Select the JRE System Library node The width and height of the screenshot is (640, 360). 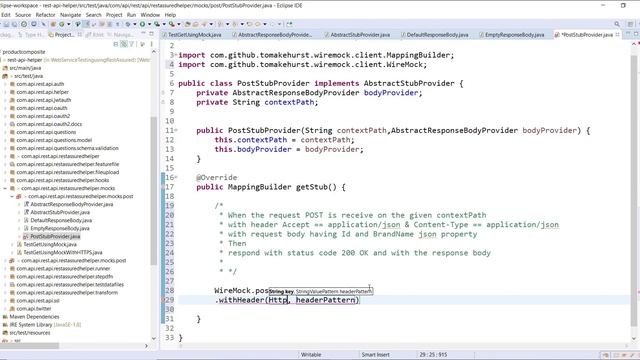[45, 325]
